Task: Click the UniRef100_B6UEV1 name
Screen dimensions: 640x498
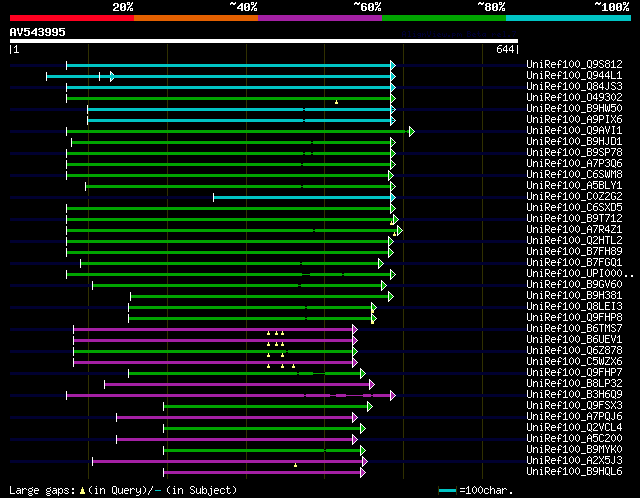Action: pyautogui.click(x=574, y=340)
